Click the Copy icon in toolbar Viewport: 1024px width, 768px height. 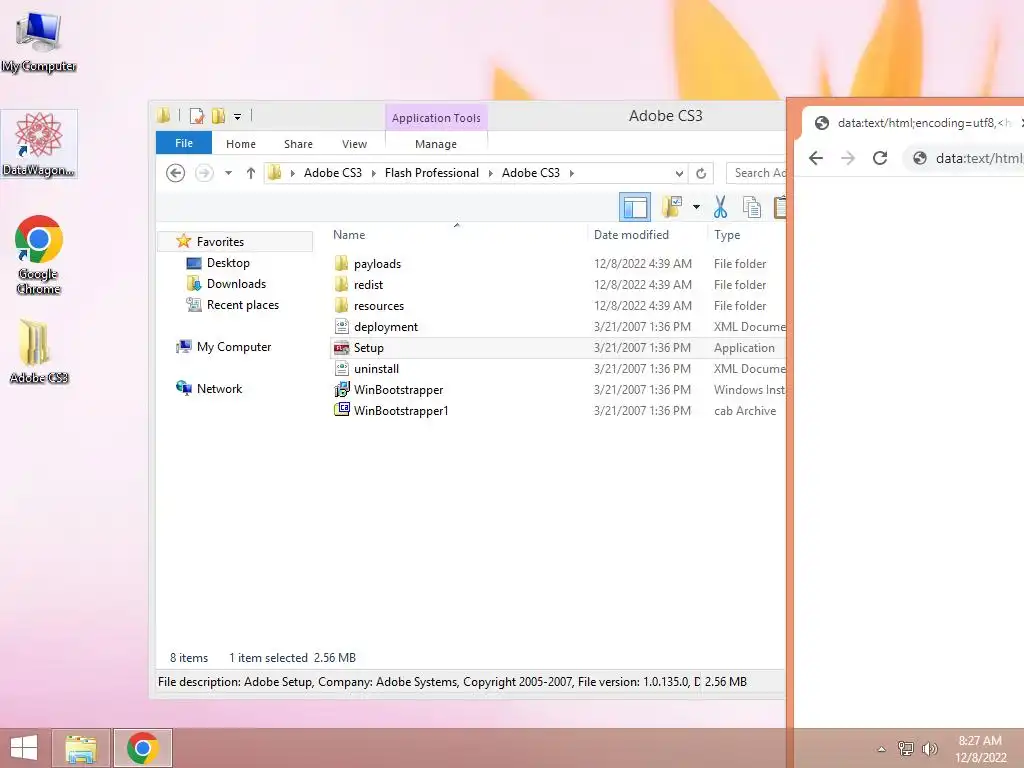[752, 207]
